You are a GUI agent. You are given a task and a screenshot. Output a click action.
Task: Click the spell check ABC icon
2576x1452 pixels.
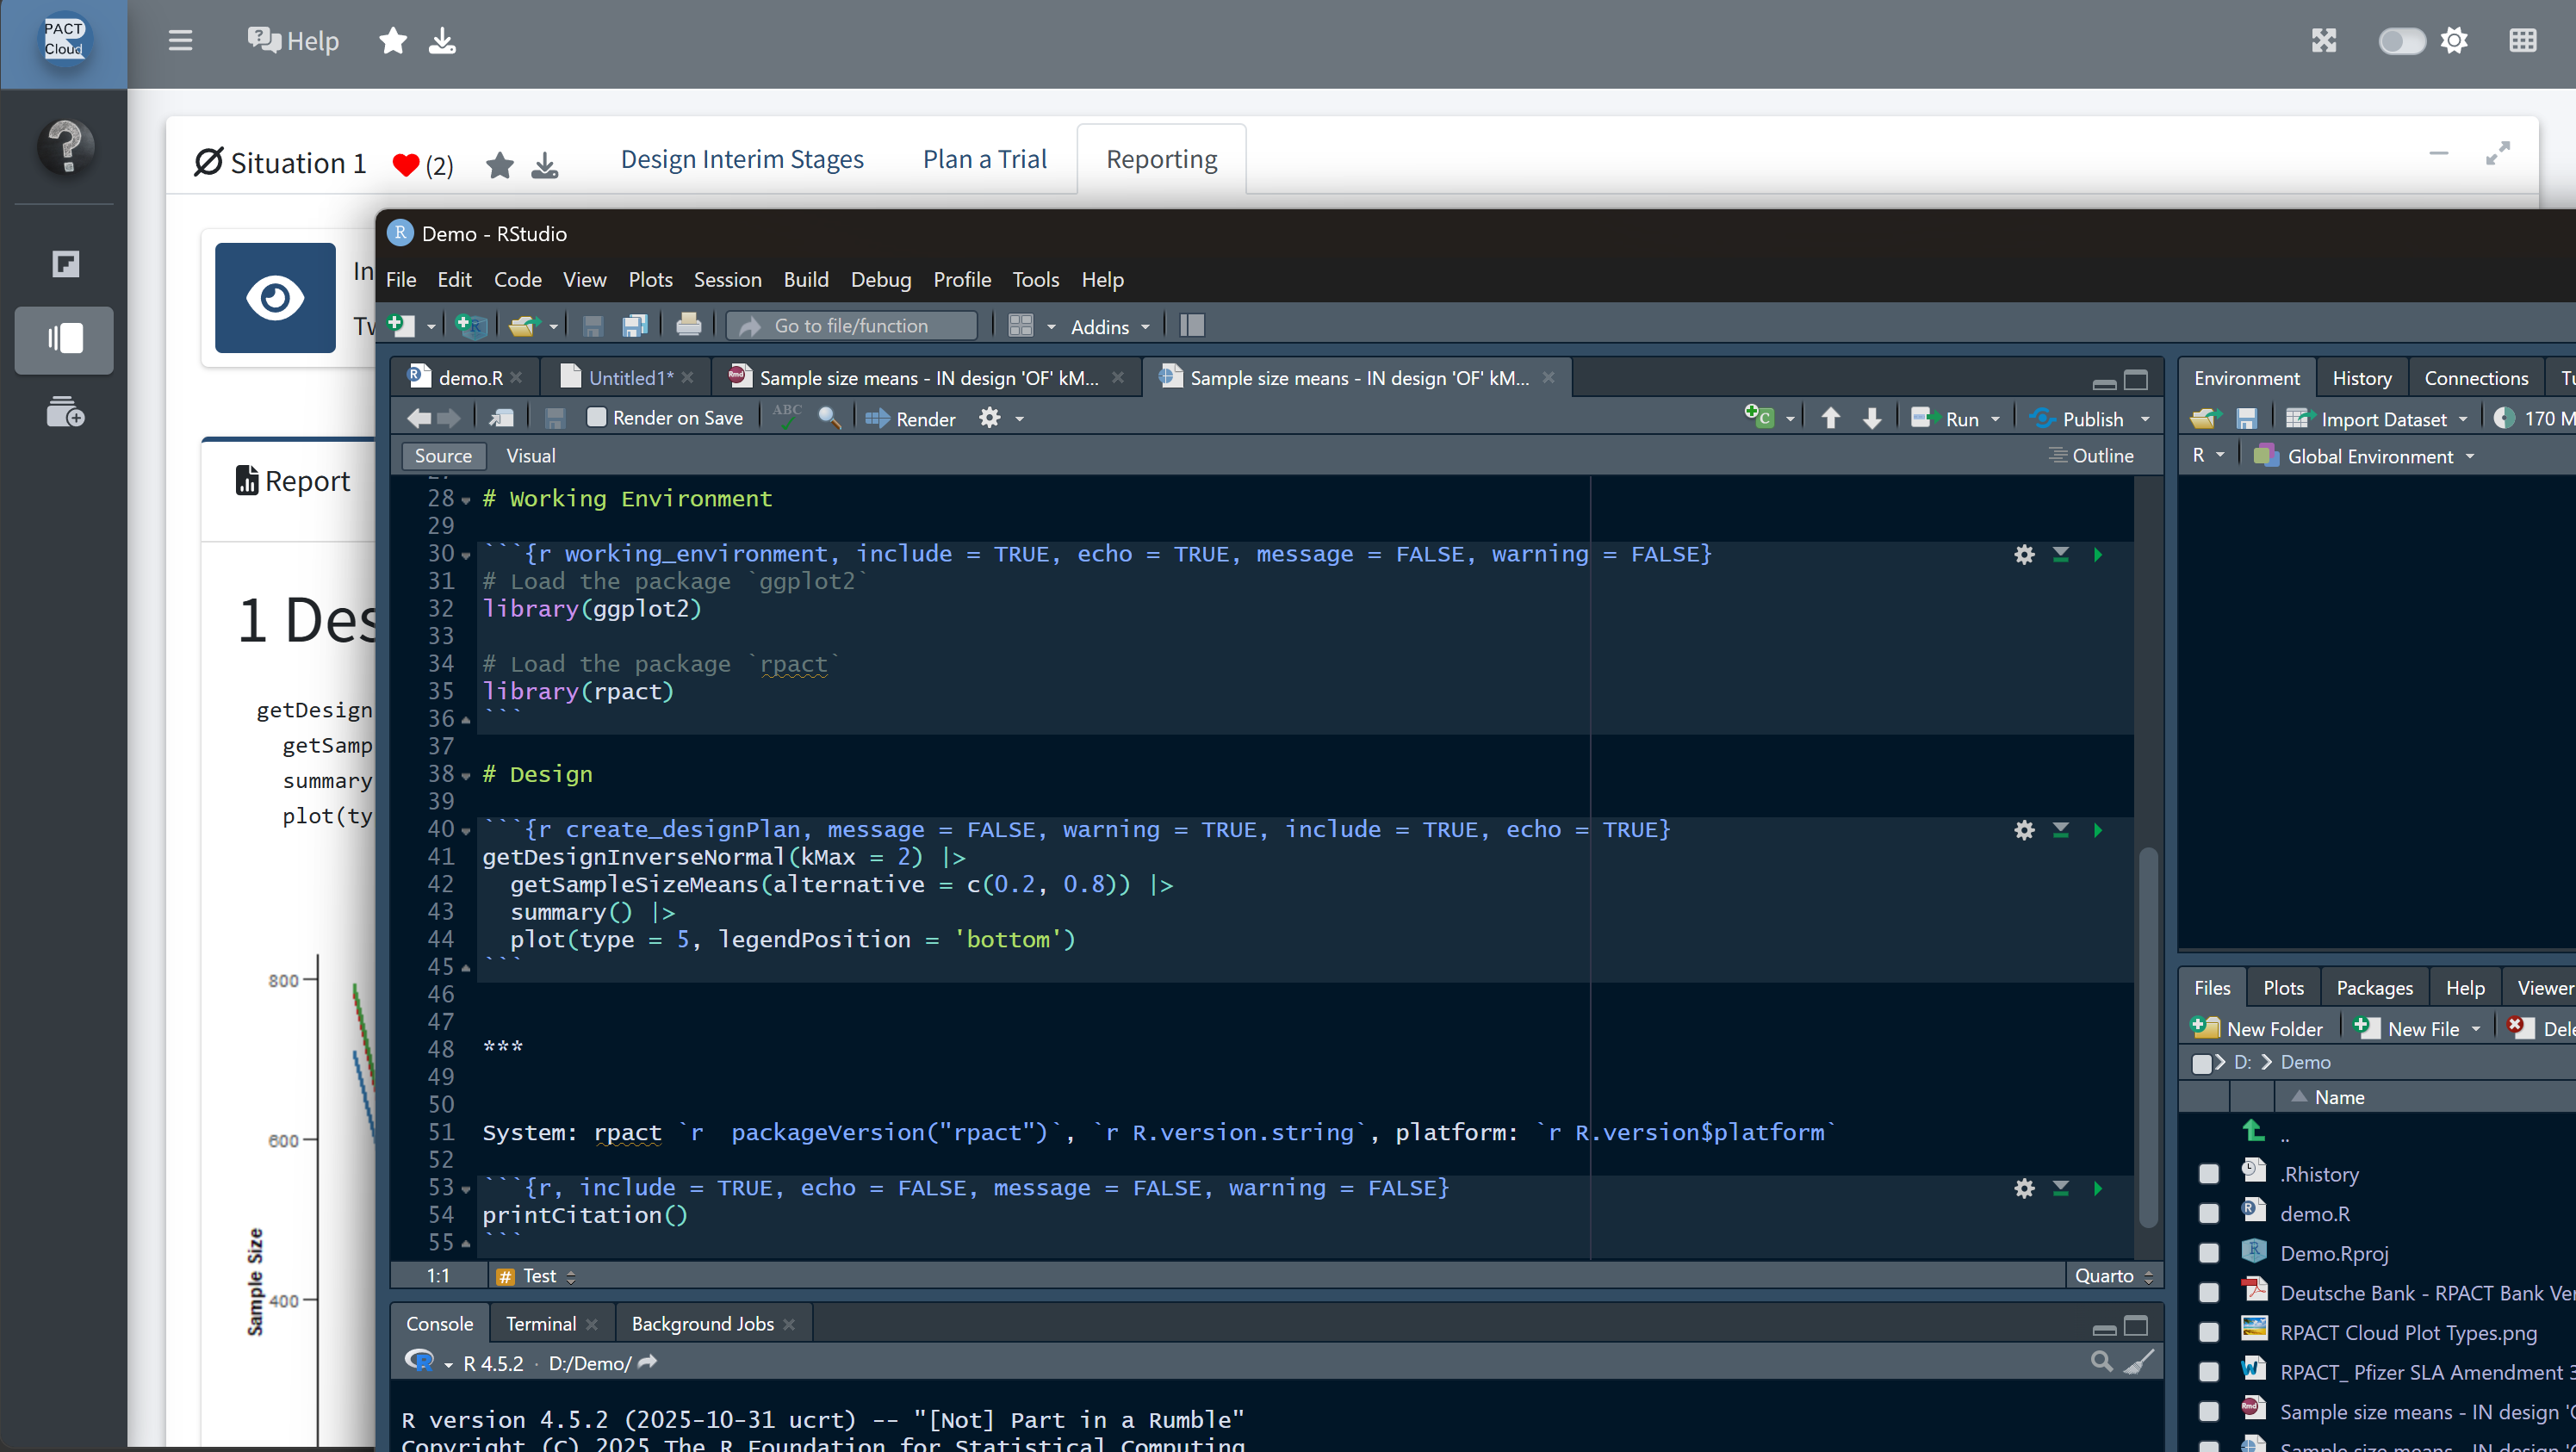[x=787, y=417]
